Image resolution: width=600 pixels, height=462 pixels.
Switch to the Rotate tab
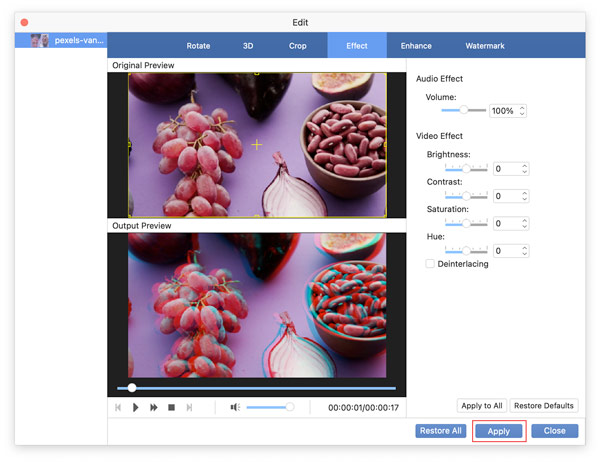(198, 46)
